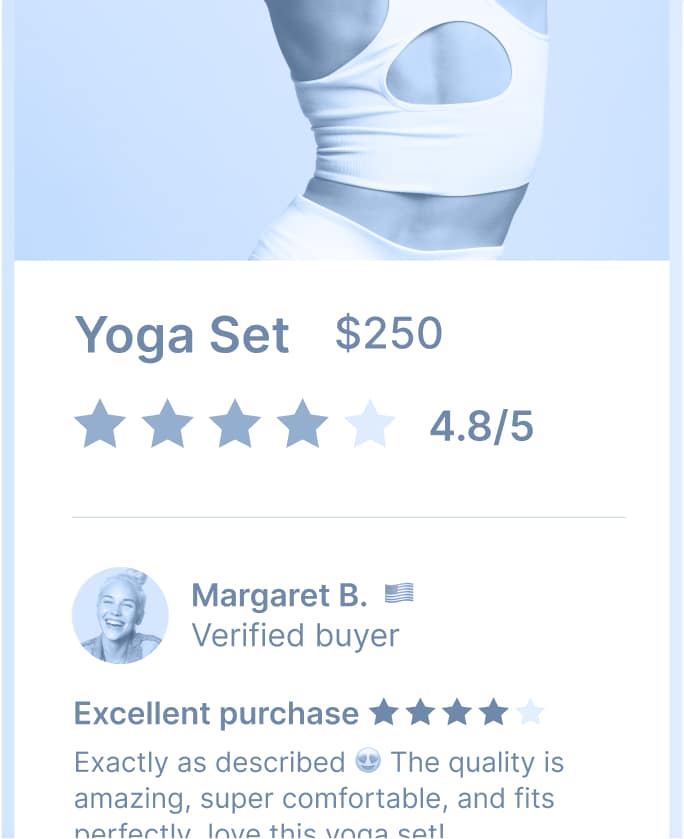Viewport: 684px width, 839px height.
Task: Click the third star in product rating
Action: click(235, 424)
